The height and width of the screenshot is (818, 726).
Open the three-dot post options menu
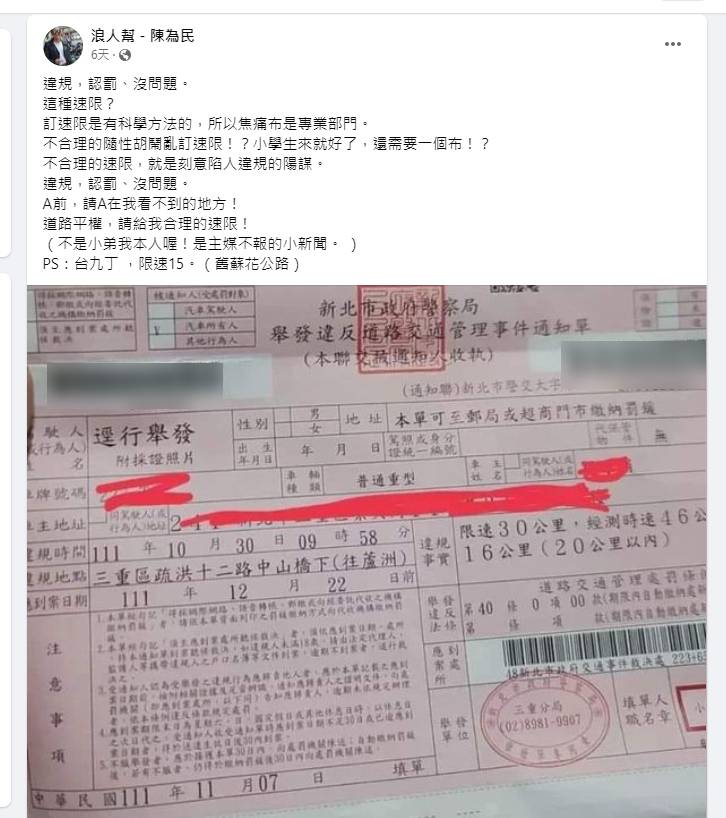click(x=672, y=44)
